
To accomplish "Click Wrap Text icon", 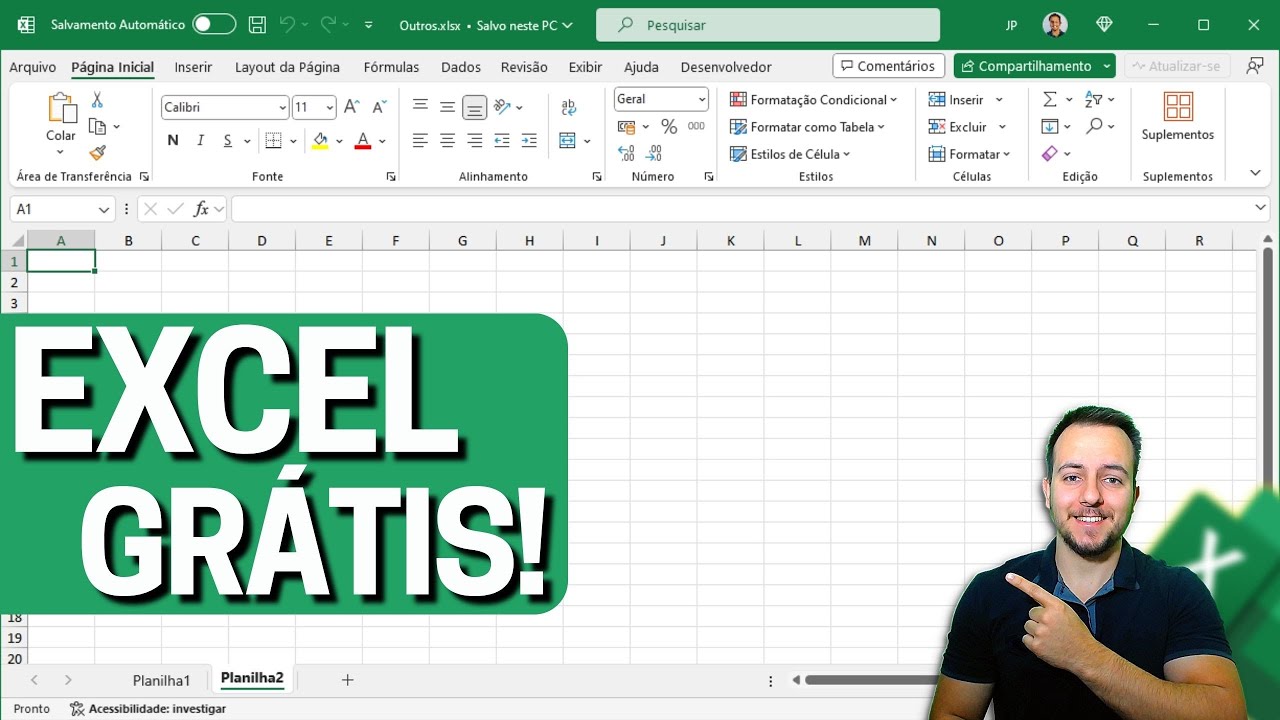I will click(569, 107).
